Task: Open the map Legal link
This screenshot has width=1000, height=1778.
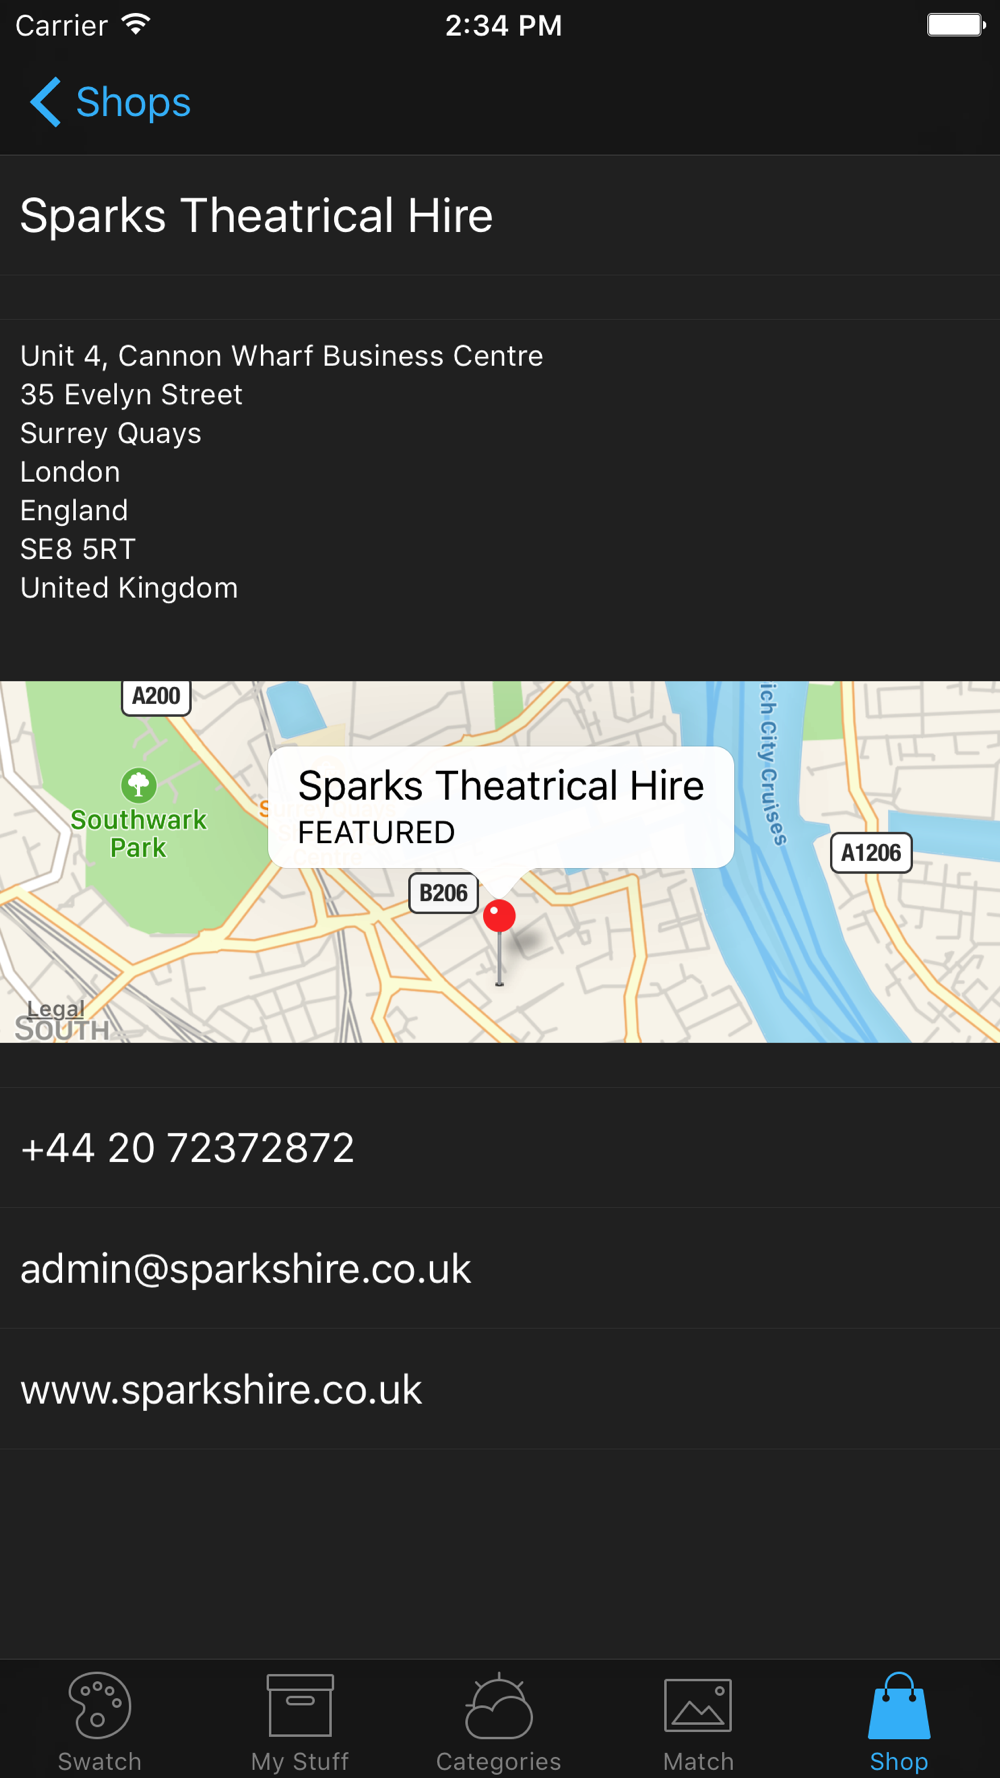Action: coord(55,1009)
